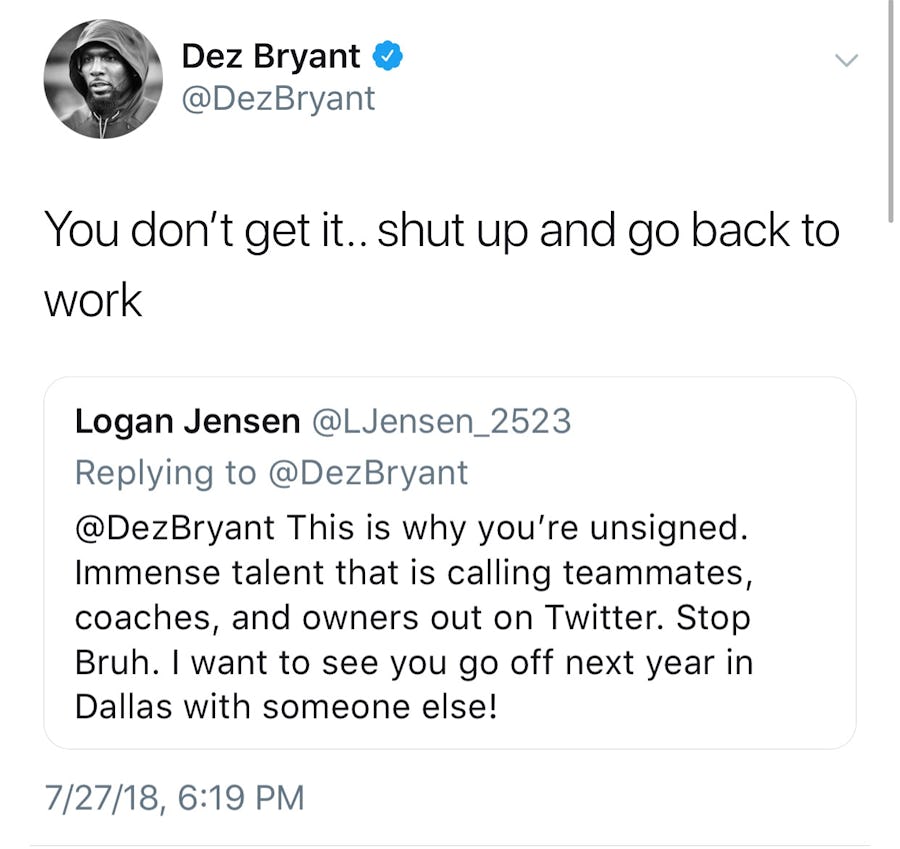900x849 pixels.
Task: Click the @DezBryant mention starting the quoted text
Action: 177,526
